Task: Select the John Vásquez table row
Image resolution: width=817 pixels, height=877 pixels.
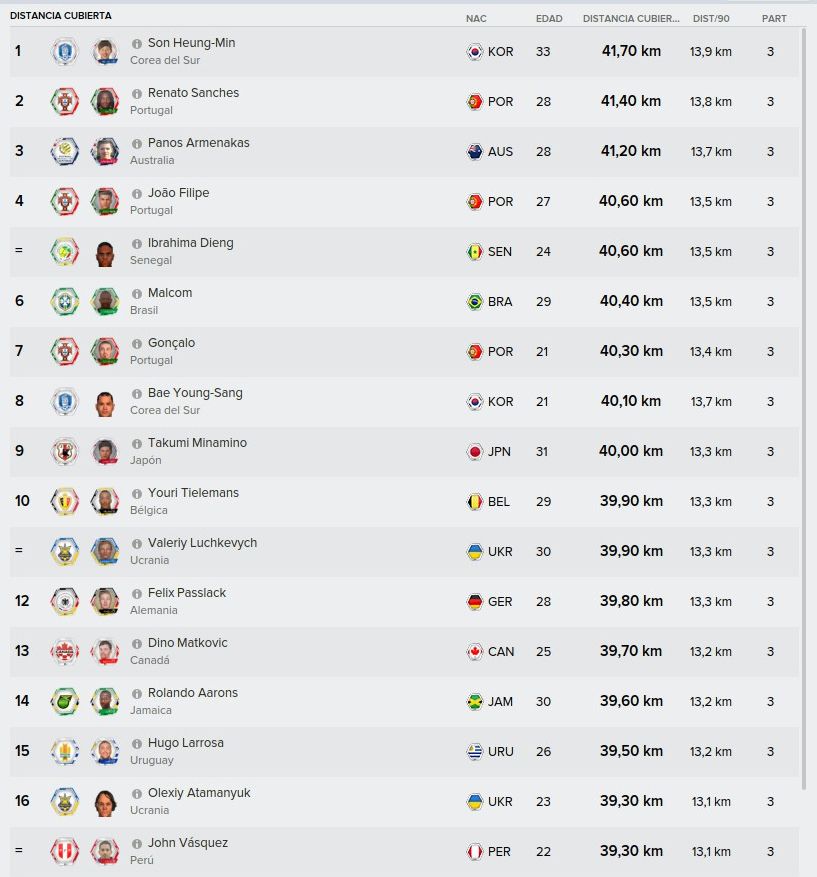Action: (404, 851)
